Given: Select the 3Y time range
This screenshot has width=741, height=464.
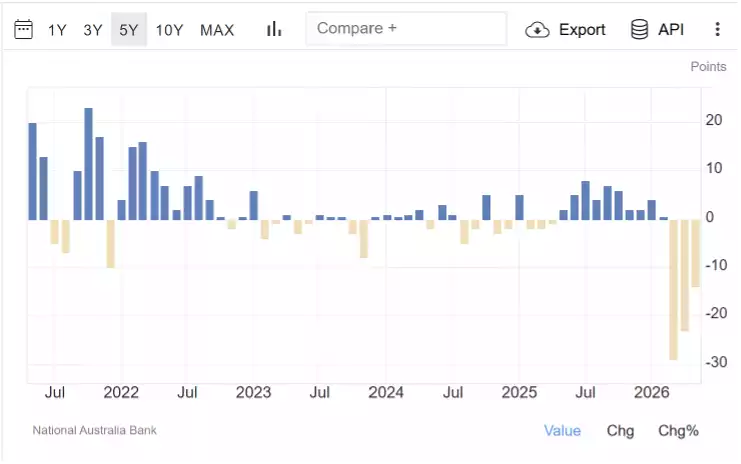Looking at the screenshot, I should [93, 30].
